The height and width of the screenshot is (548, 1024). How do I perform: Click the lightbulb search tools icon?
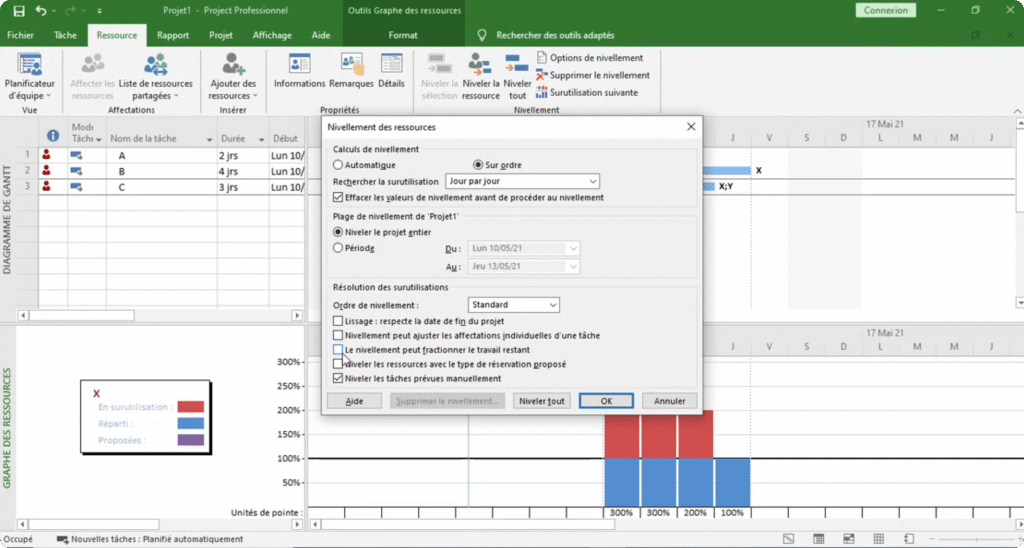click(482, 35)
